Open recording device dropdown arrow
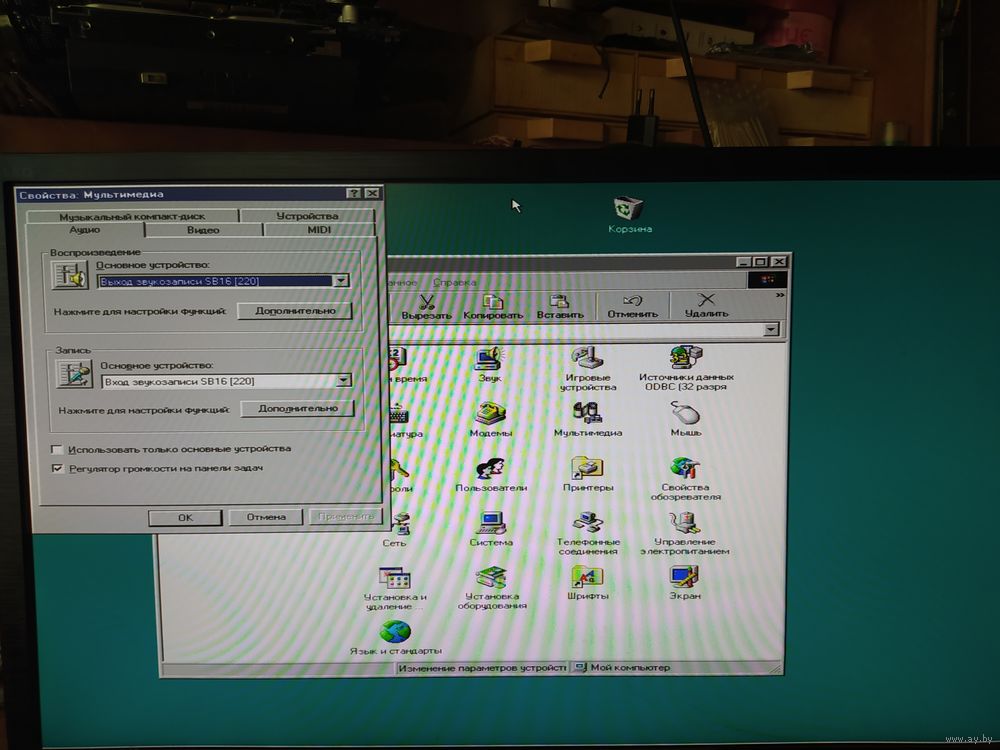The image size is (1000, 750). pyautogui.click(x=343, y=381)
